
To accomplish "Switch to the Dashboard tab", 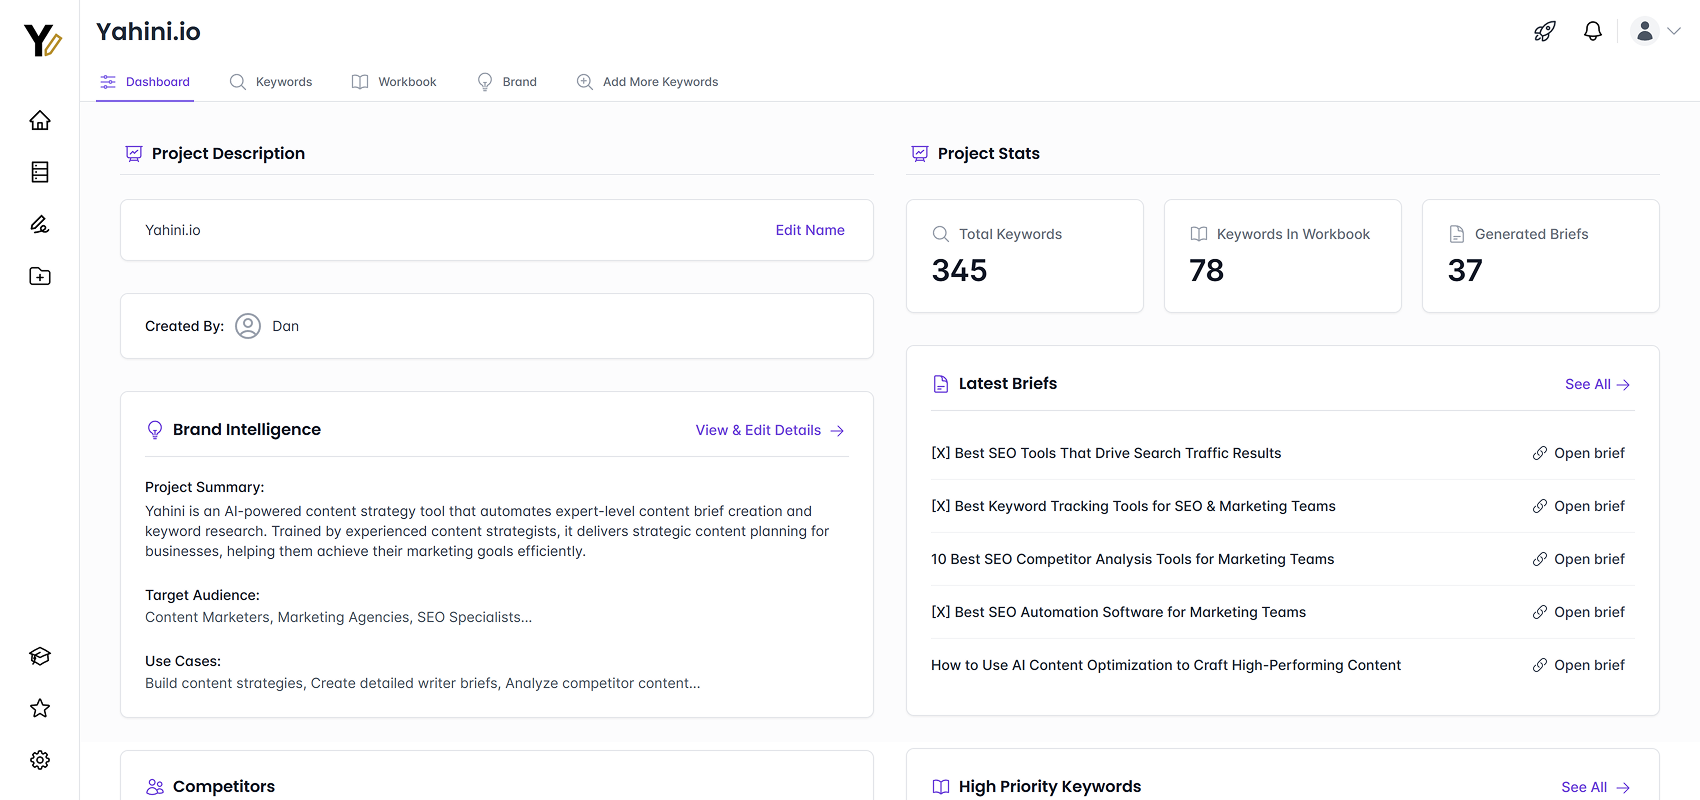I will [x=145, y=82].
